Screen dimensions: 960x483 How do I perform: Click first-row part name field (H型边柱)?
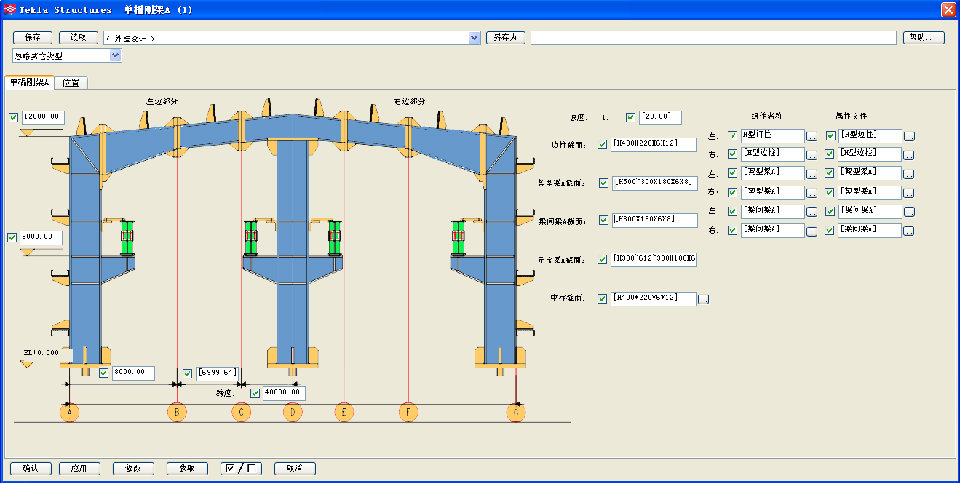click(x=773, y=135)
